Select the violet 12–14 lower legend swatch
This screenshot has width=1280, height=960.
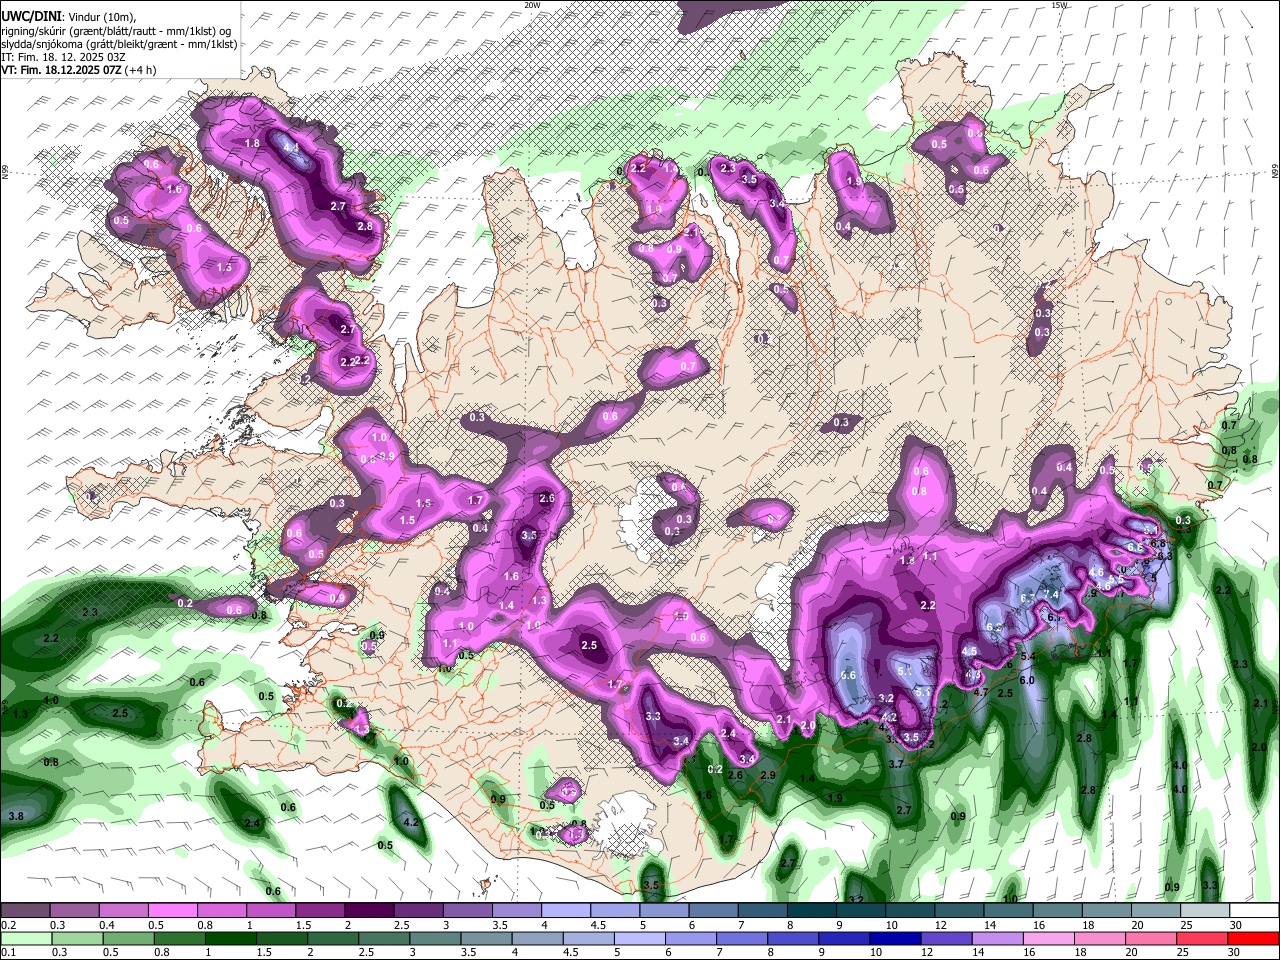(x=949, y=938)
